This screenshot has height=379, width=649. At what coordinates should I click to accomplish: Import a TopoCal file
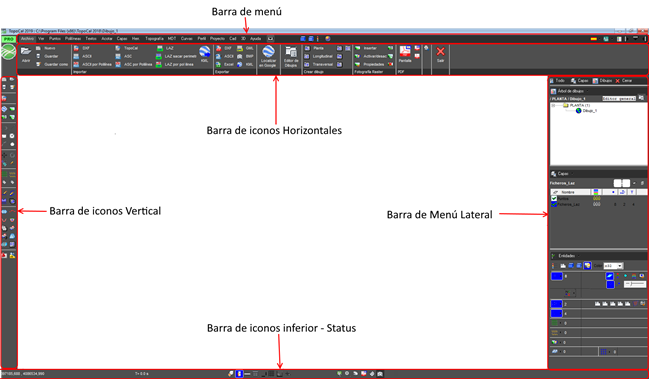[x=127, y=48]
